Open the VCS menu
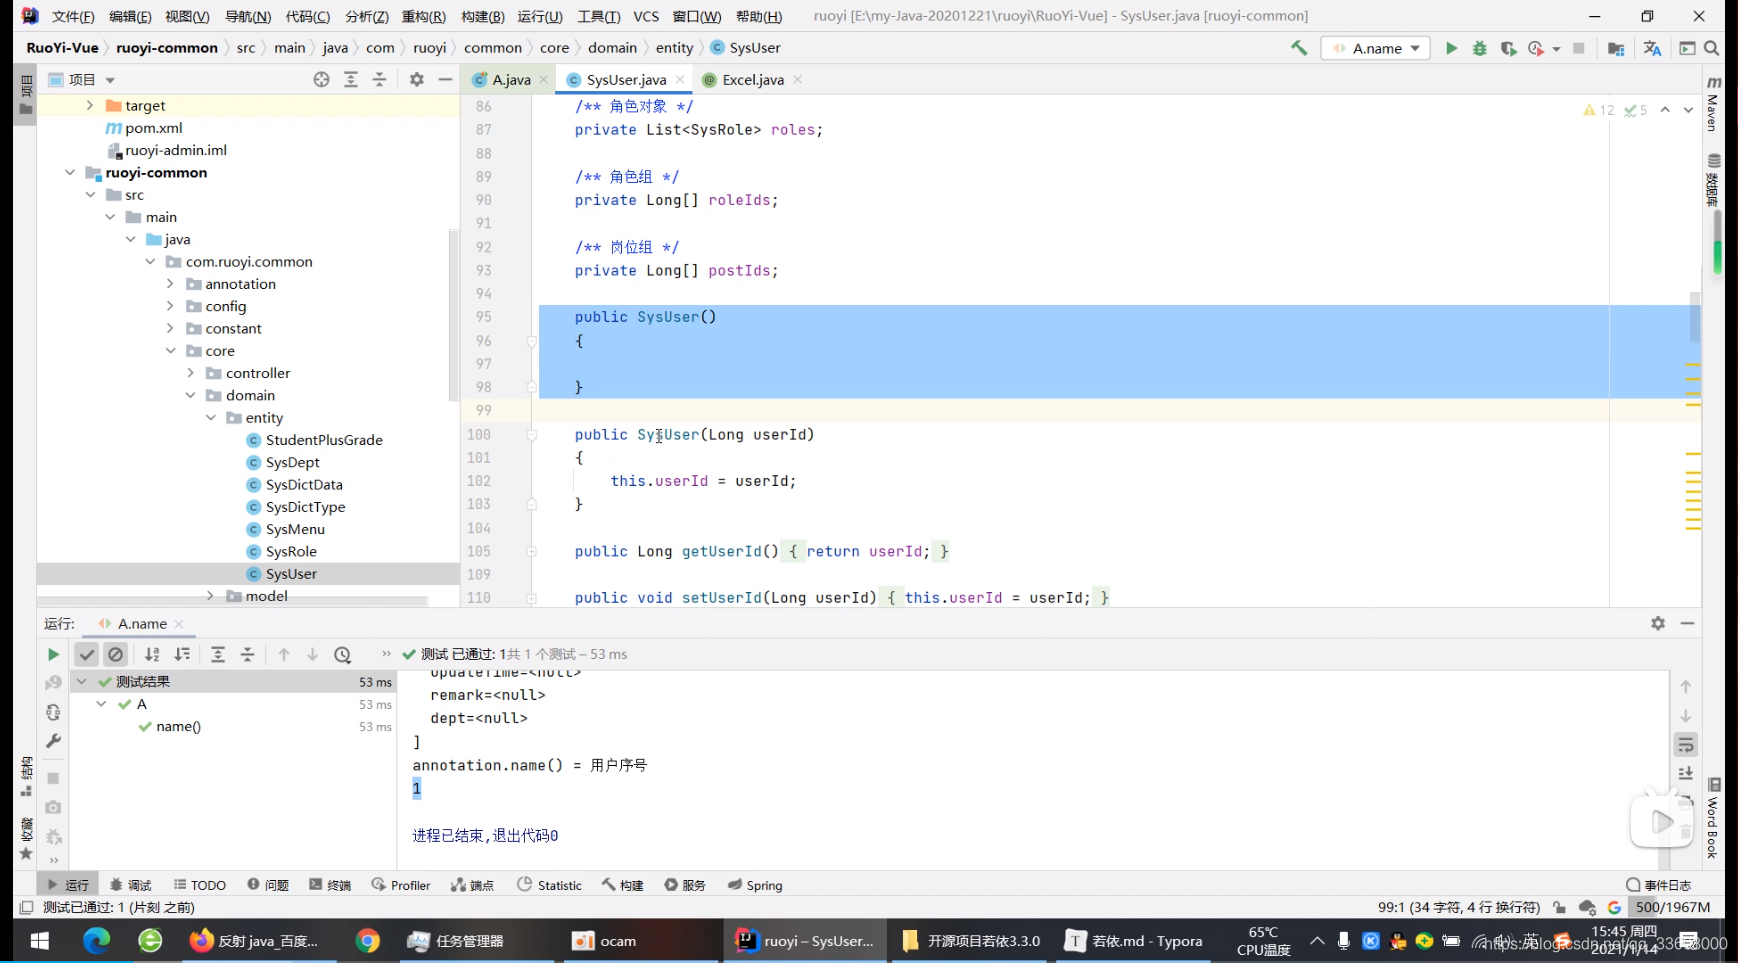1738x963 pixels. (646, 16)
